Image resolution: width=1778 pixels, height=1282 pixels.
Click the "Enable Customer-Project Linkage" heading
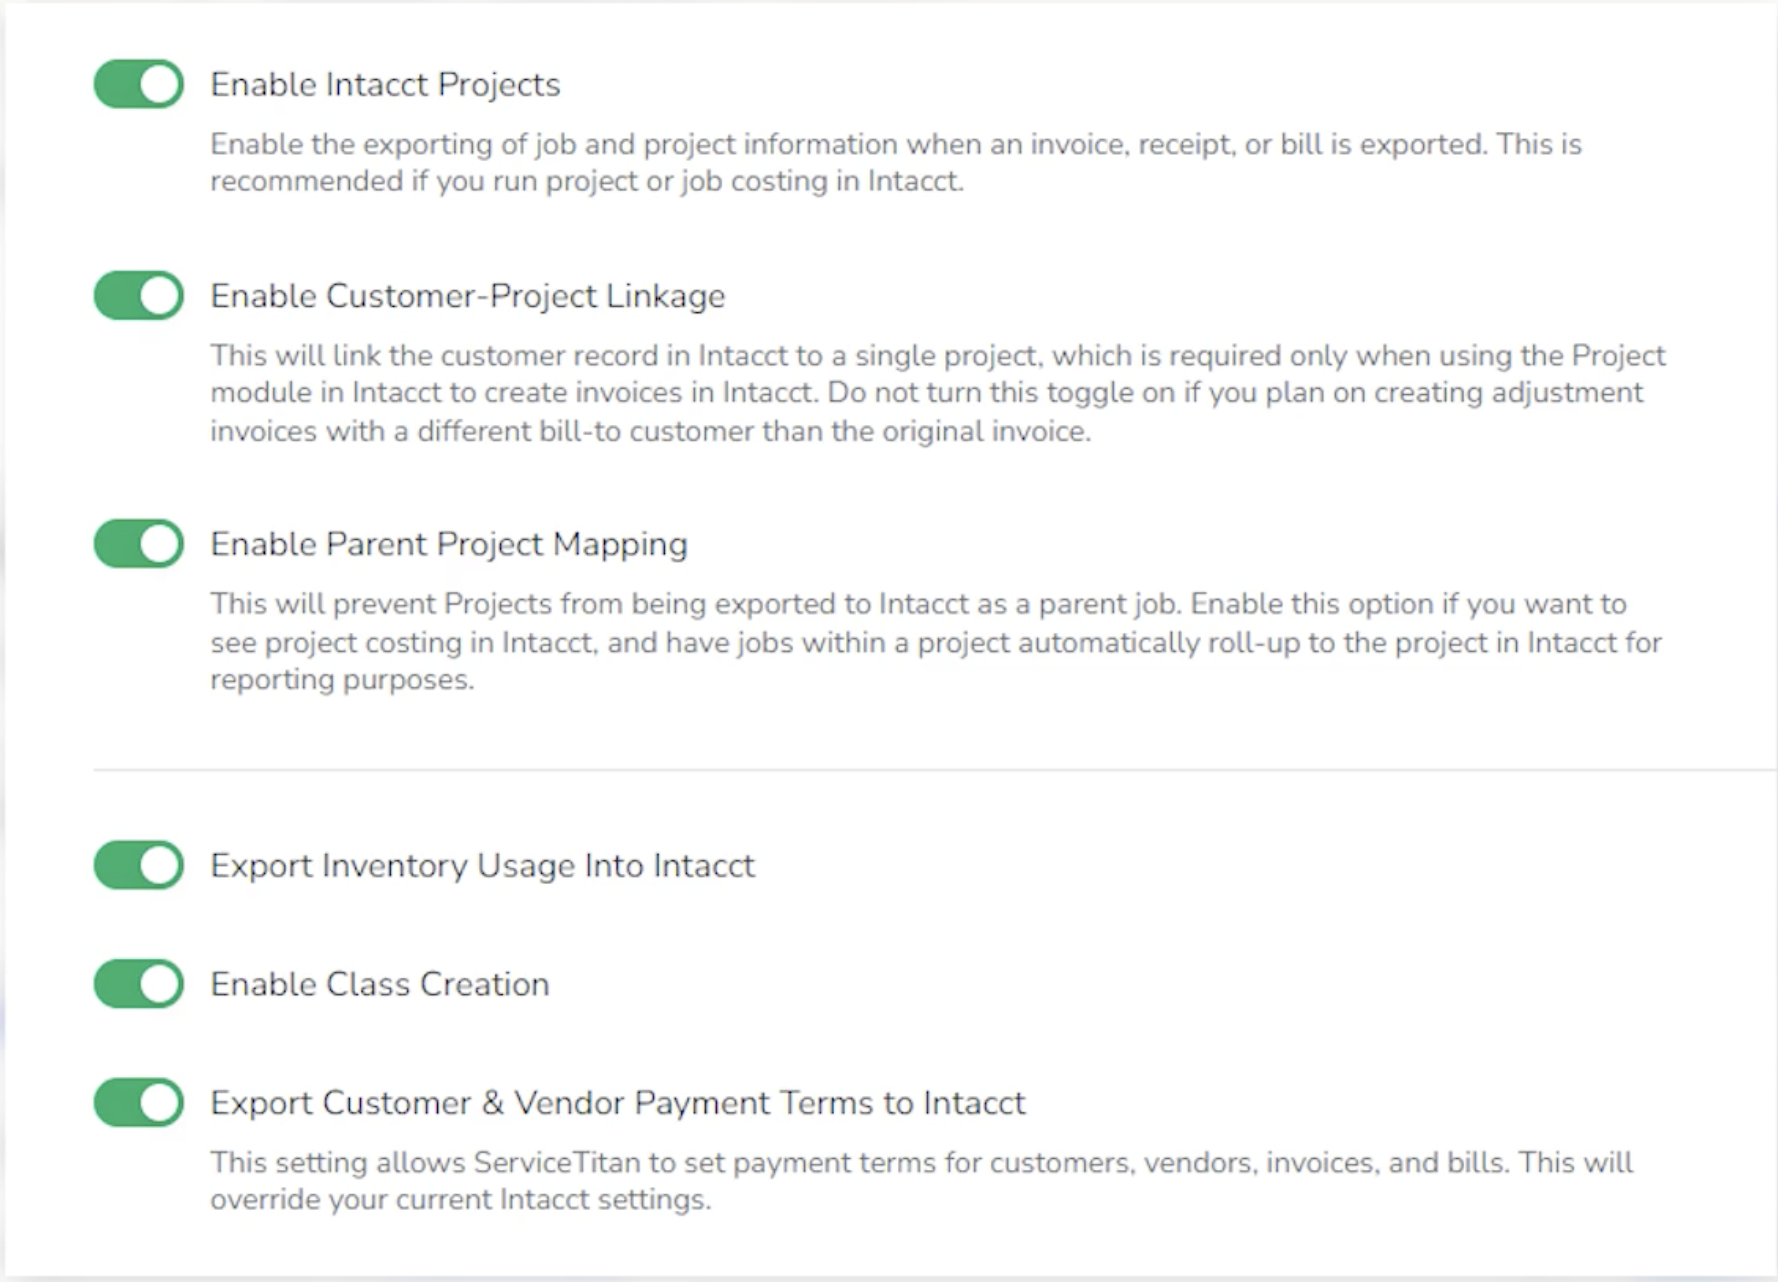[467, 296]
